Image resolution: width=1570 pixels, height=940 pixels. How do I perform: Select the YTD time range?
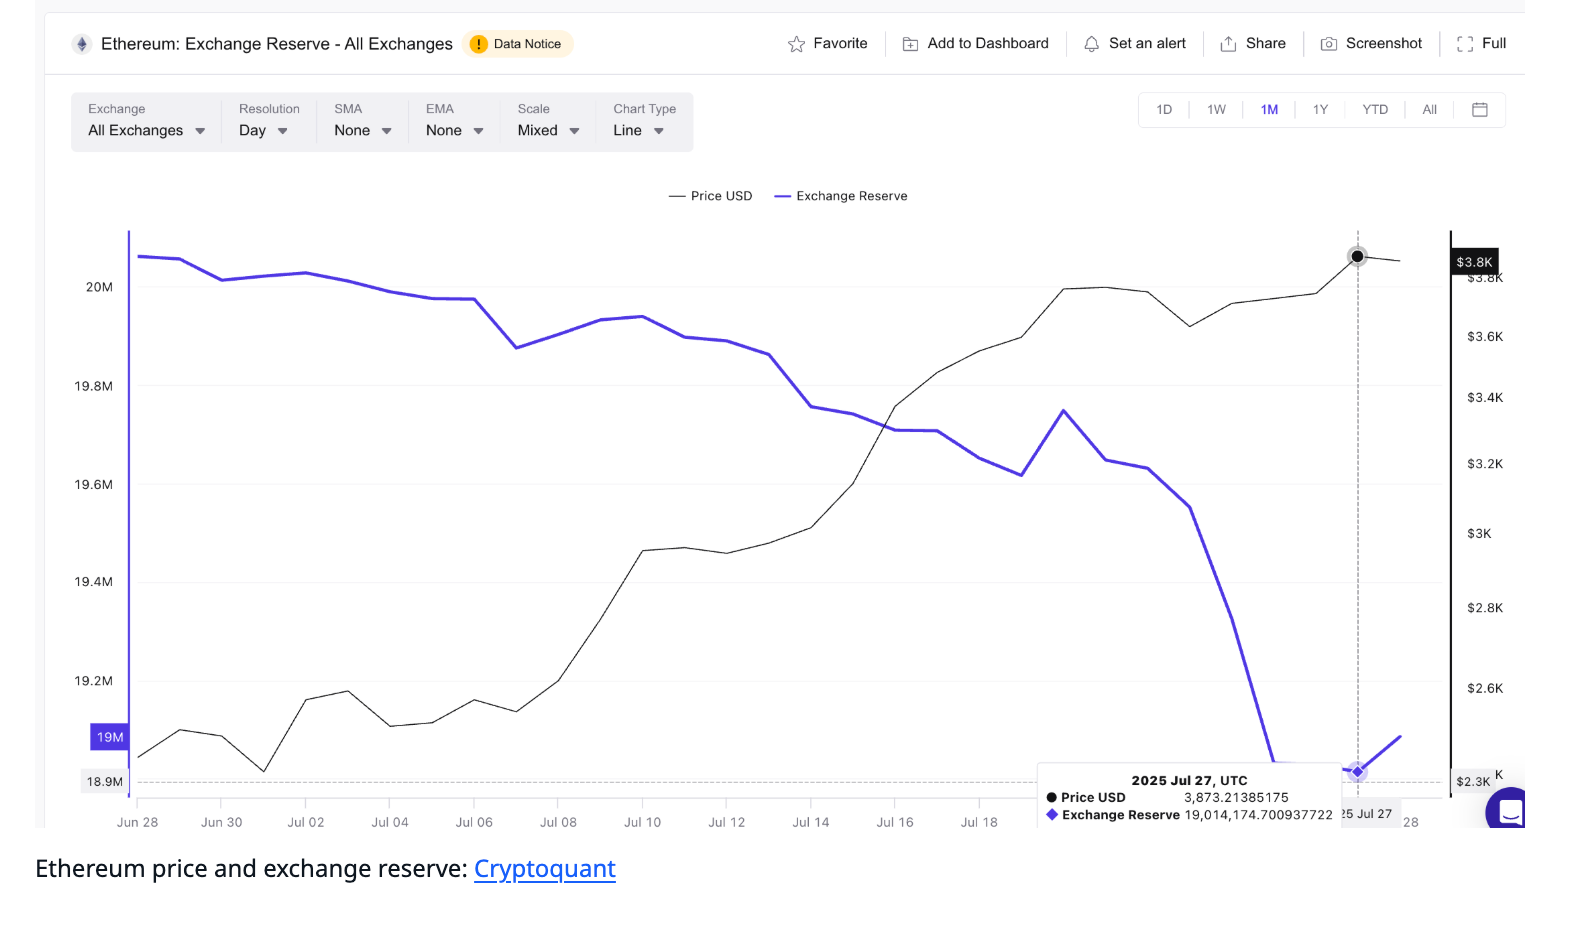(x=1374, y=110)
